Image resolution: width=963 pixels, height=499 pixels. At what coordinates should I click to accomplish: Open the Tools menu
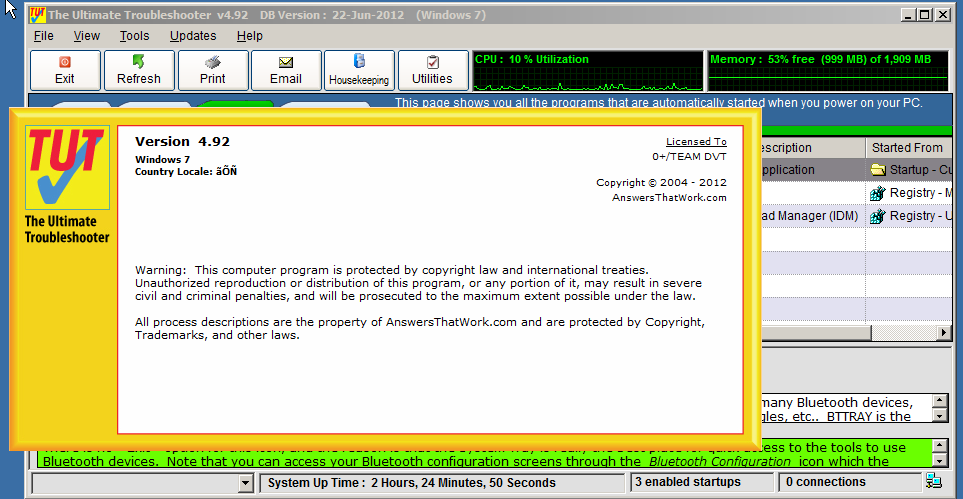click(135, 36)
